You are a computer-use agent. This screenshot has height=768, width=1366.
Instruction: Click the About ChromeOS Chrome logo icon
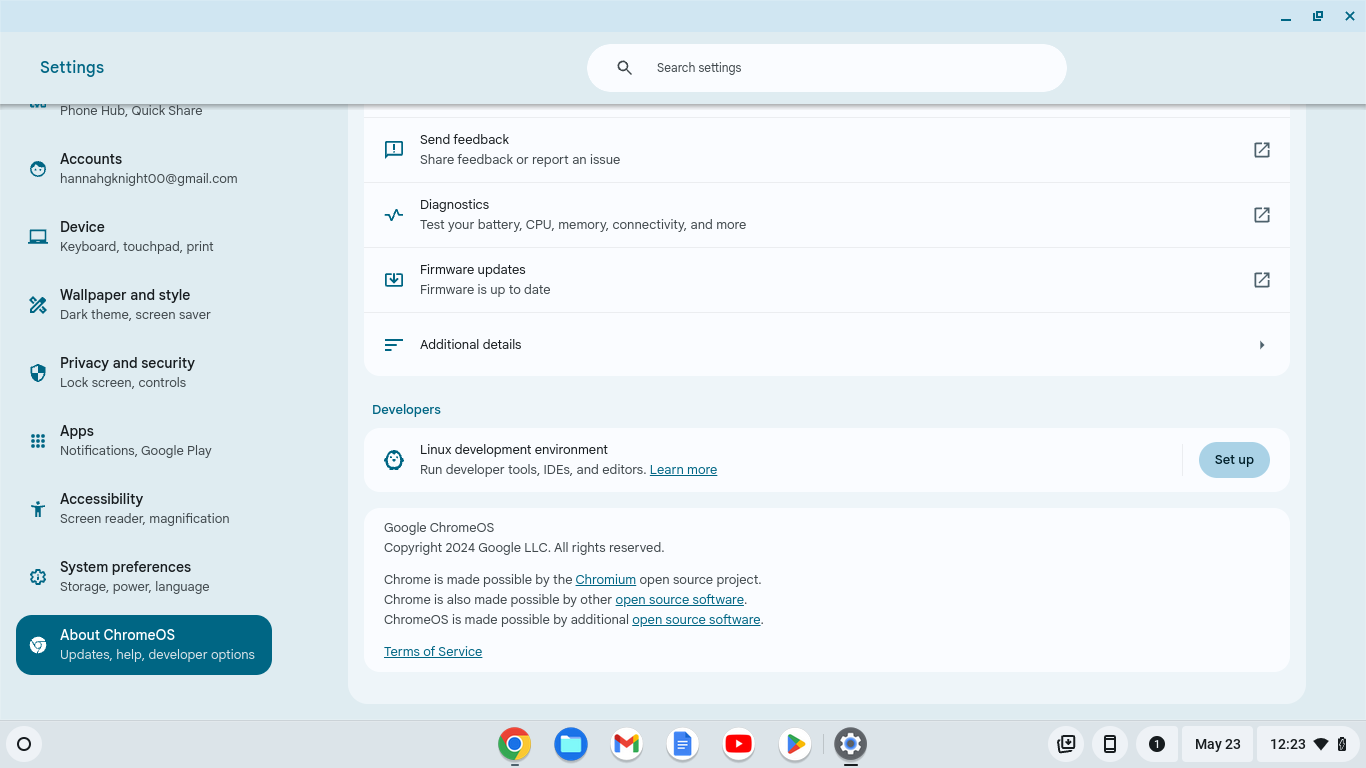pos(38,645)
